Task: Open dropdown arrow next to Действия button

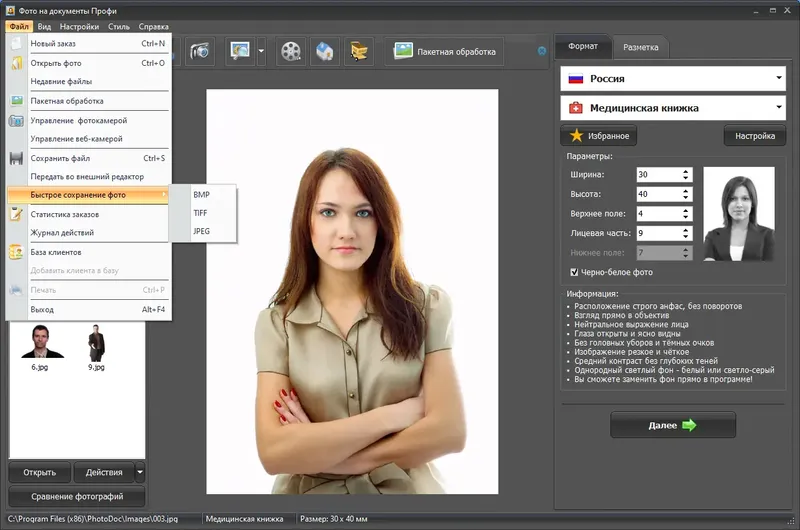Action: (x=140, y=472)
